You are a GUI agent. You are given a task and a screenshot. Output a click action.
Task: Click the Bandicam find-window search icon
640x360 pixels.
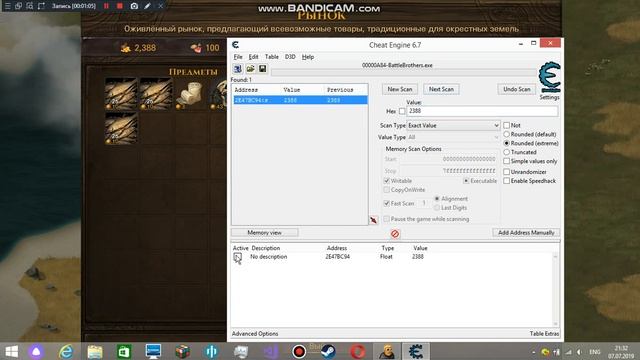tap(30, 6)
